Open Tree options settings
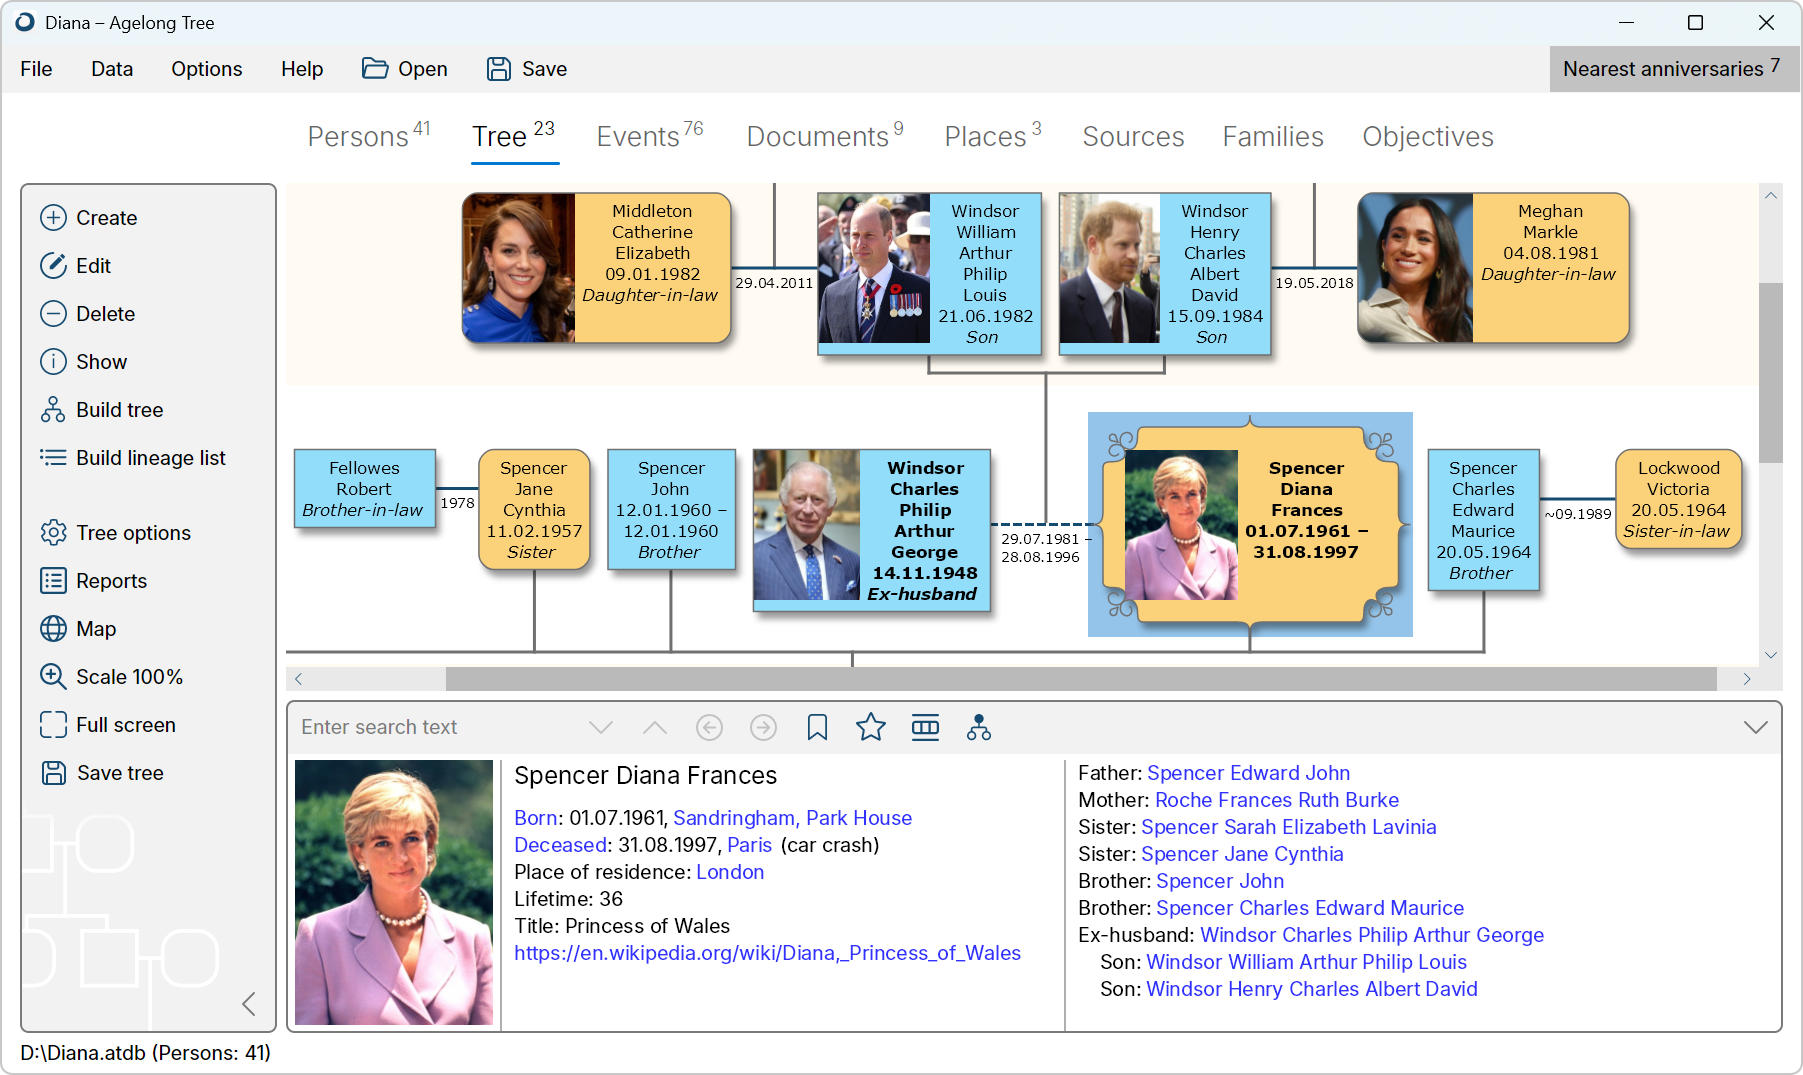 pos(131,532)
